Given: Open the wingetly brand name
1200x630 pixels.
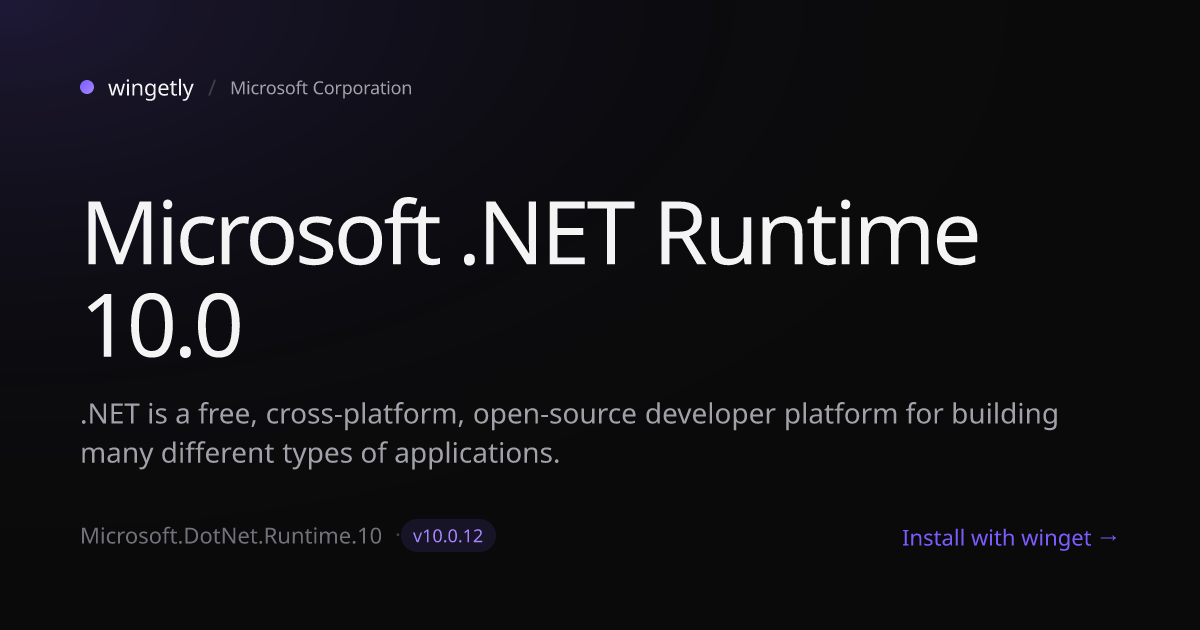Looking at the screenshot, I should (x=151, y=88).
